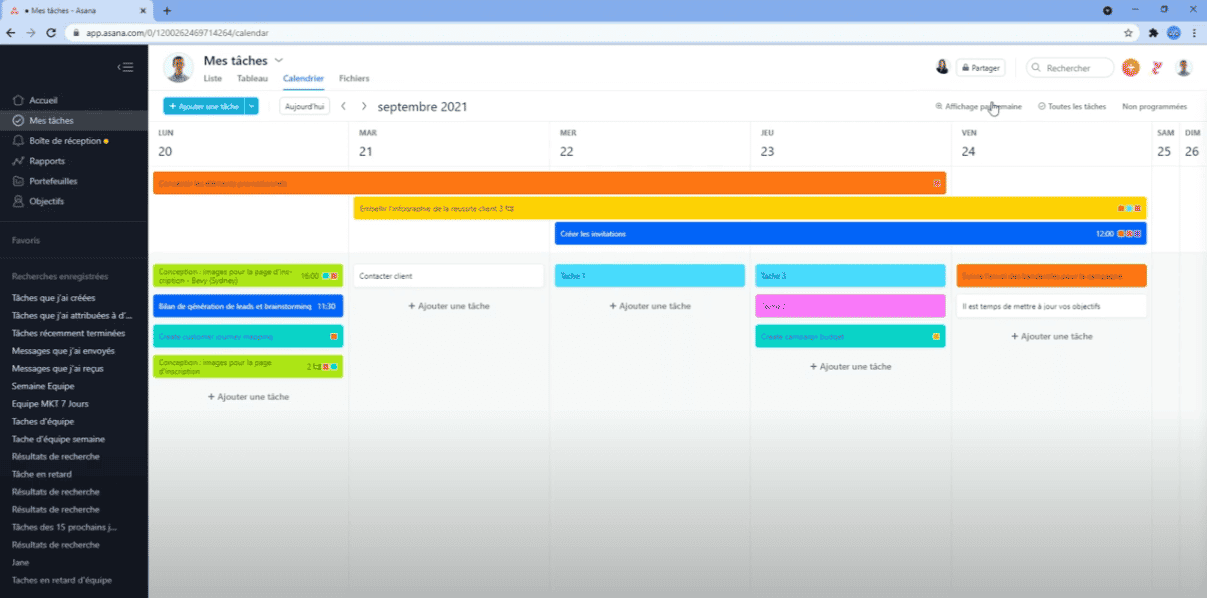The image size is (1207, 598).
Task: Open the Portefeuilles folder icon
Action: 17,181
